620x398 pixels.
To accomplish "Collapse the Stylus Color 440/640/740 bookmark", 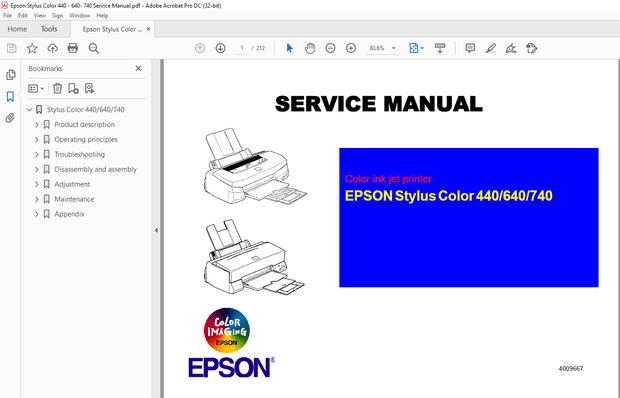I will [x=29, y=109].
